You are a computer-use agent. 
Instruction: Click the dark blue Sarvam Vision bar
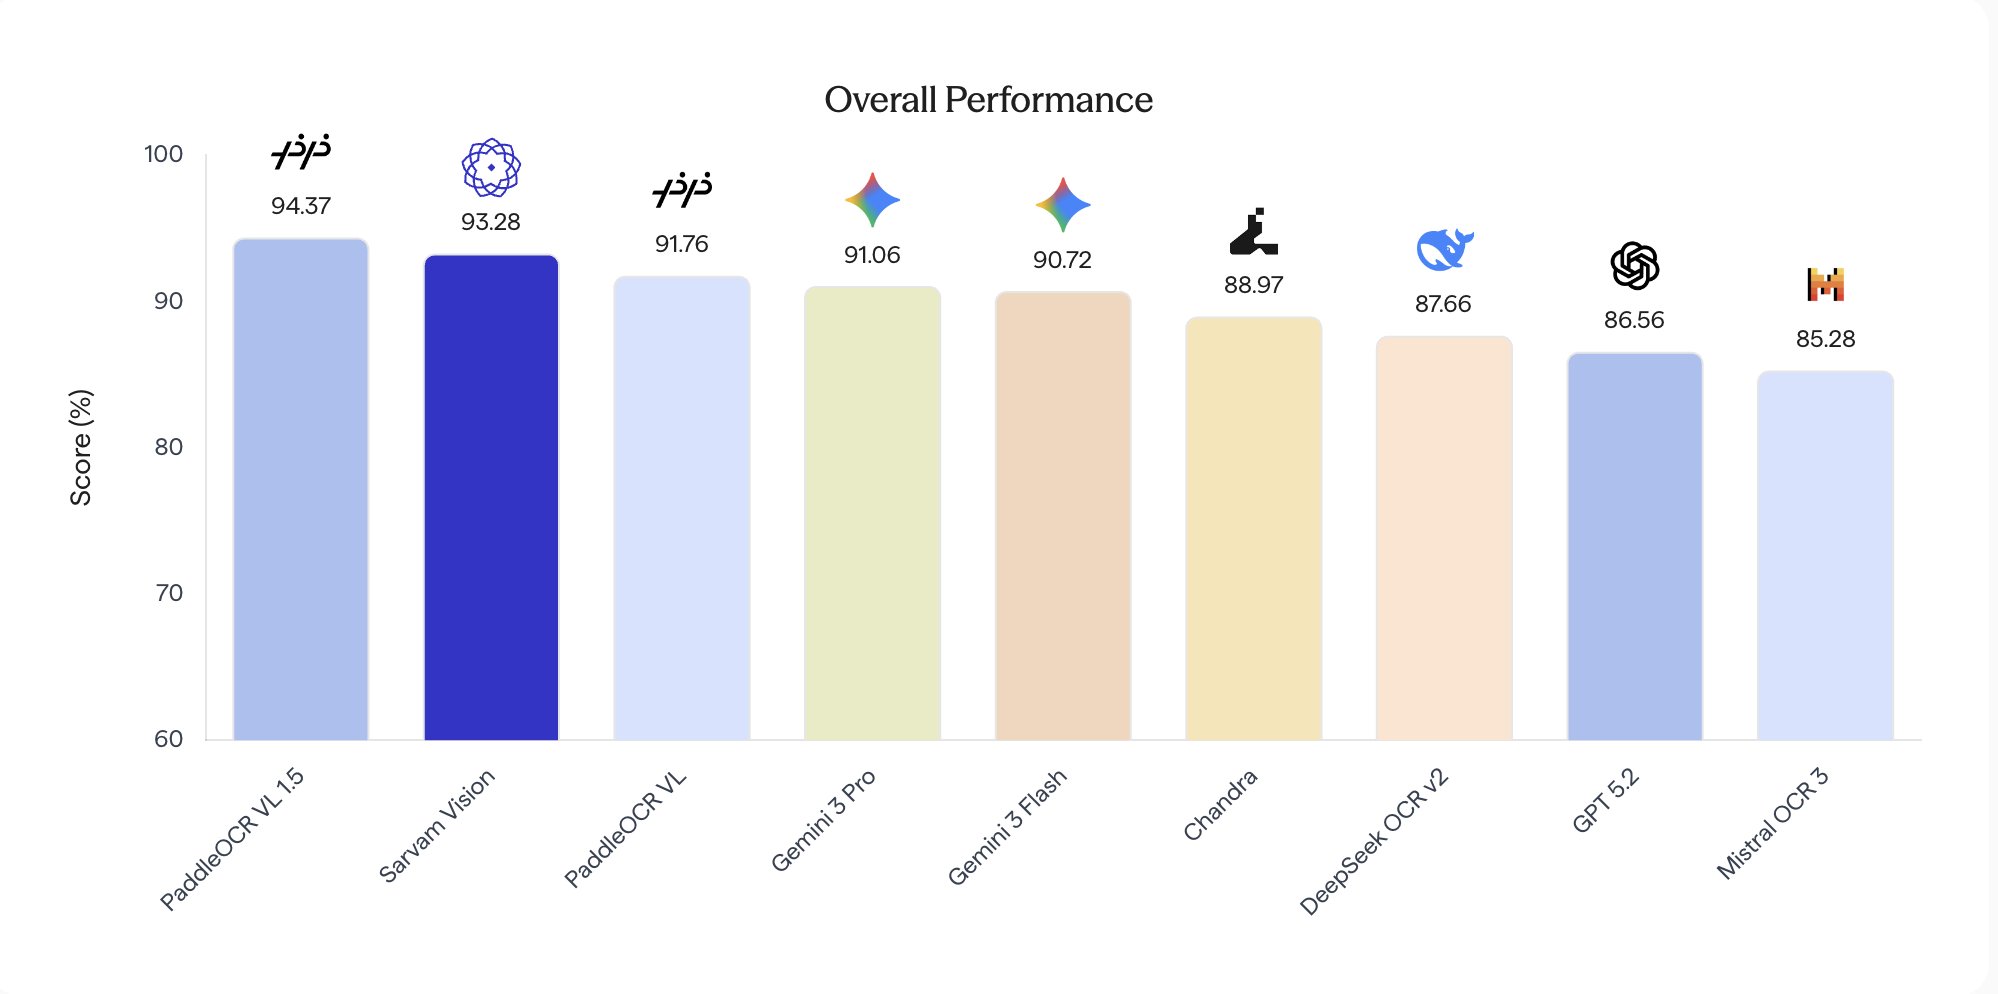(491, 498)
